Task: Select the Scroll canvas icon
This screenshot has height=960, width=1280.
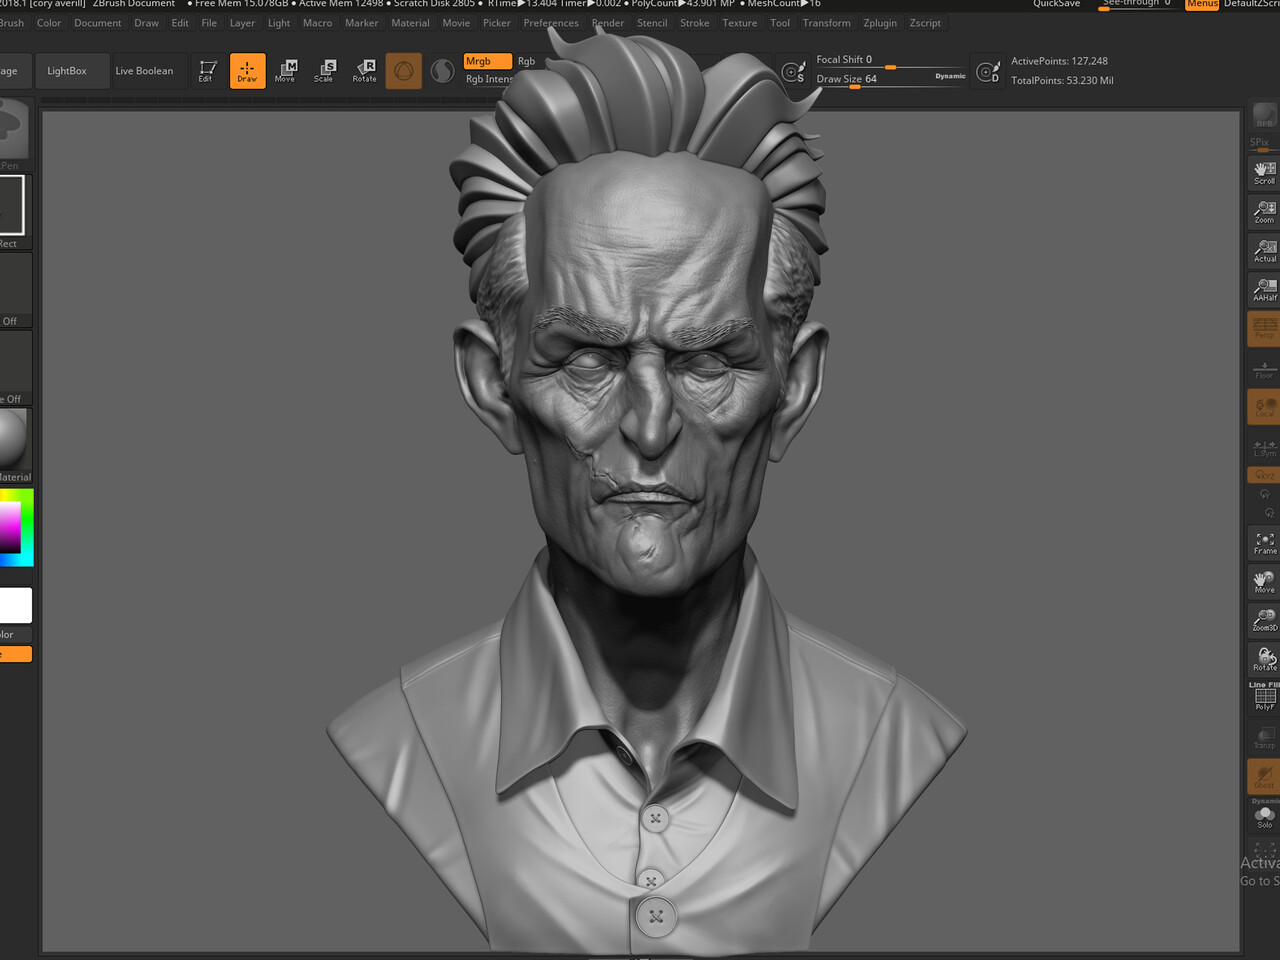Action: [1264, 173]
